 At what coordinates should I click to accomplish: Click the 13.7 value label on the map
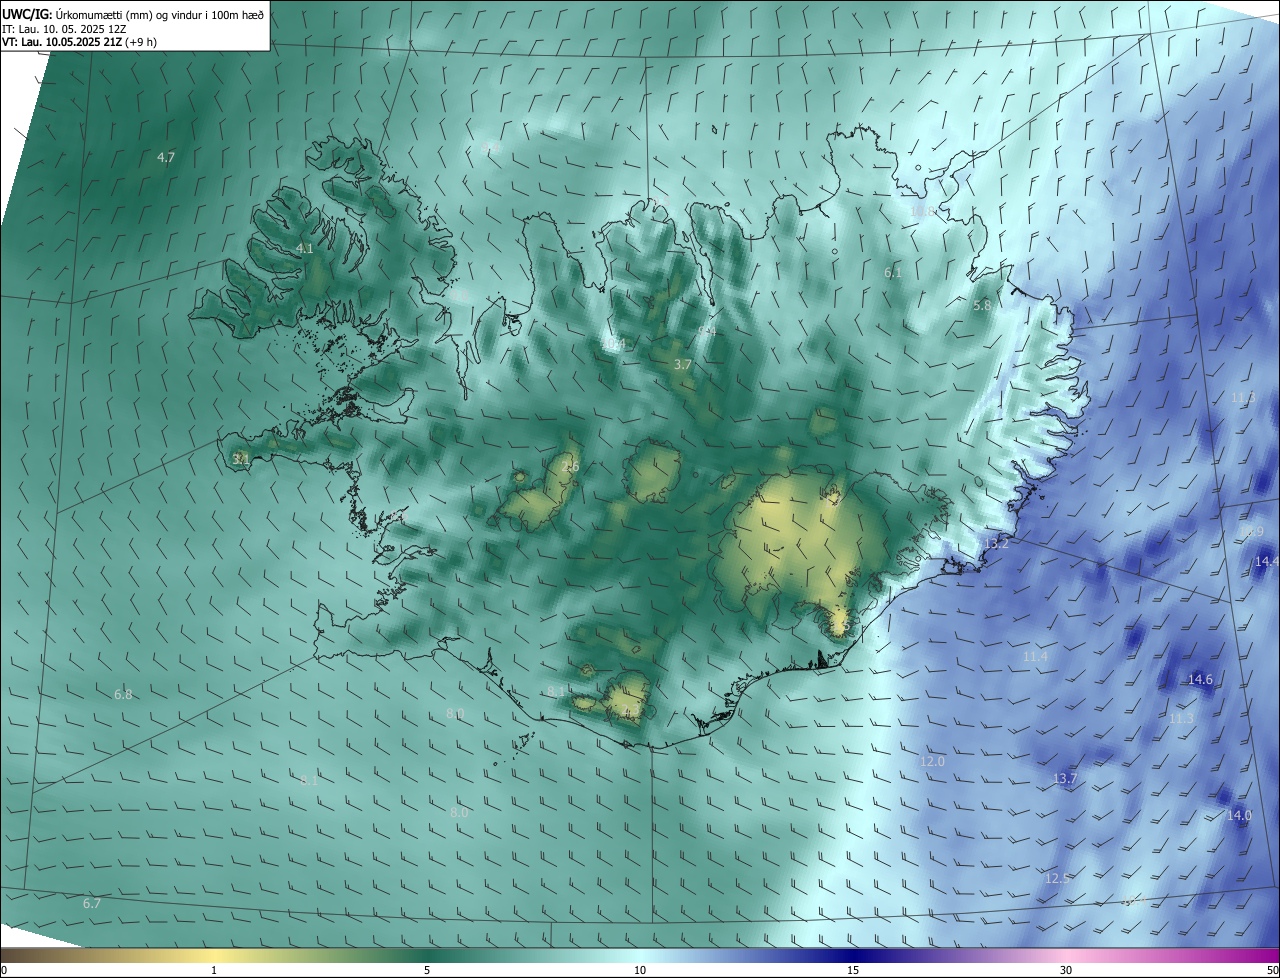(x=1065, y=778)
